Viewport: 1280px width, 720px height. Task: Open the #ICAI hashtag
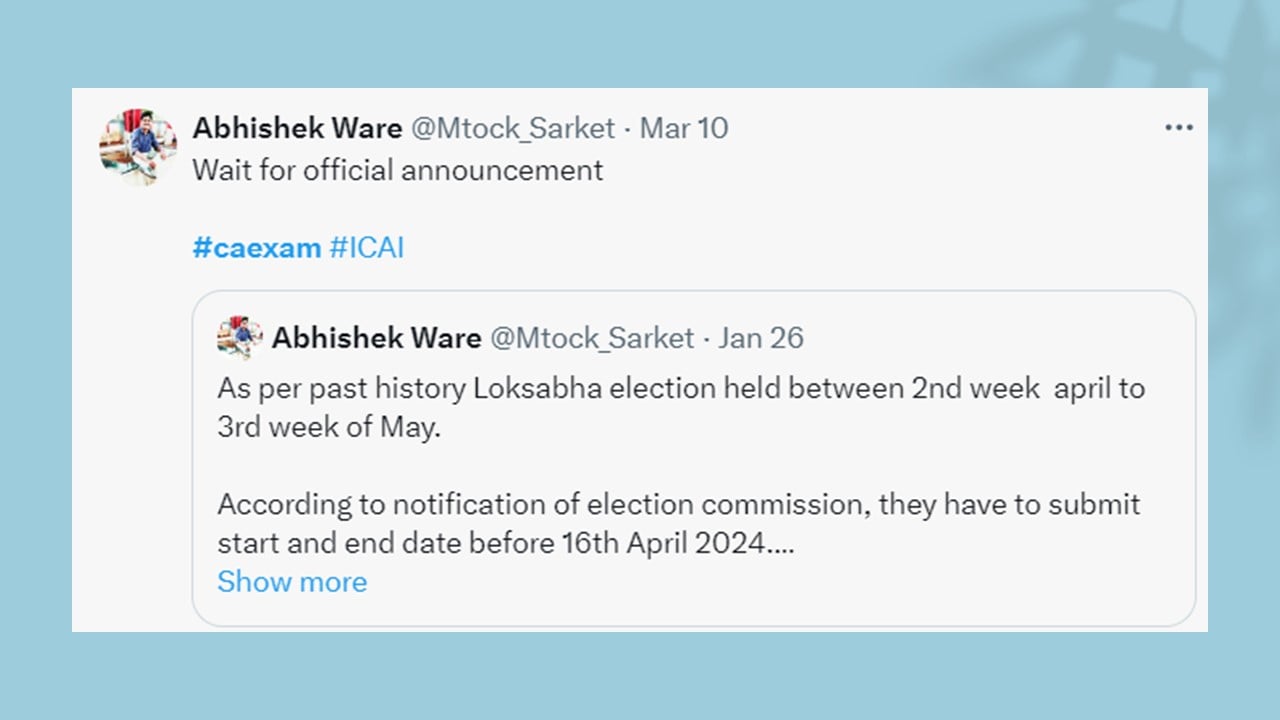point(367,248)
